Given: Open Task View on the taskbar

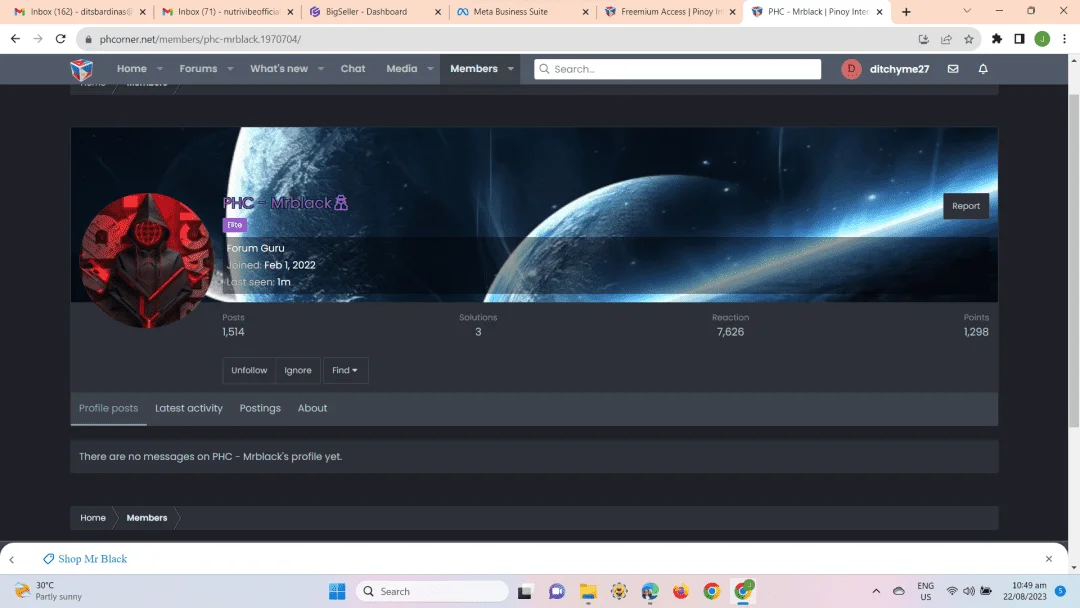Looking at the screenshot, I should click(x=526, y=591).
